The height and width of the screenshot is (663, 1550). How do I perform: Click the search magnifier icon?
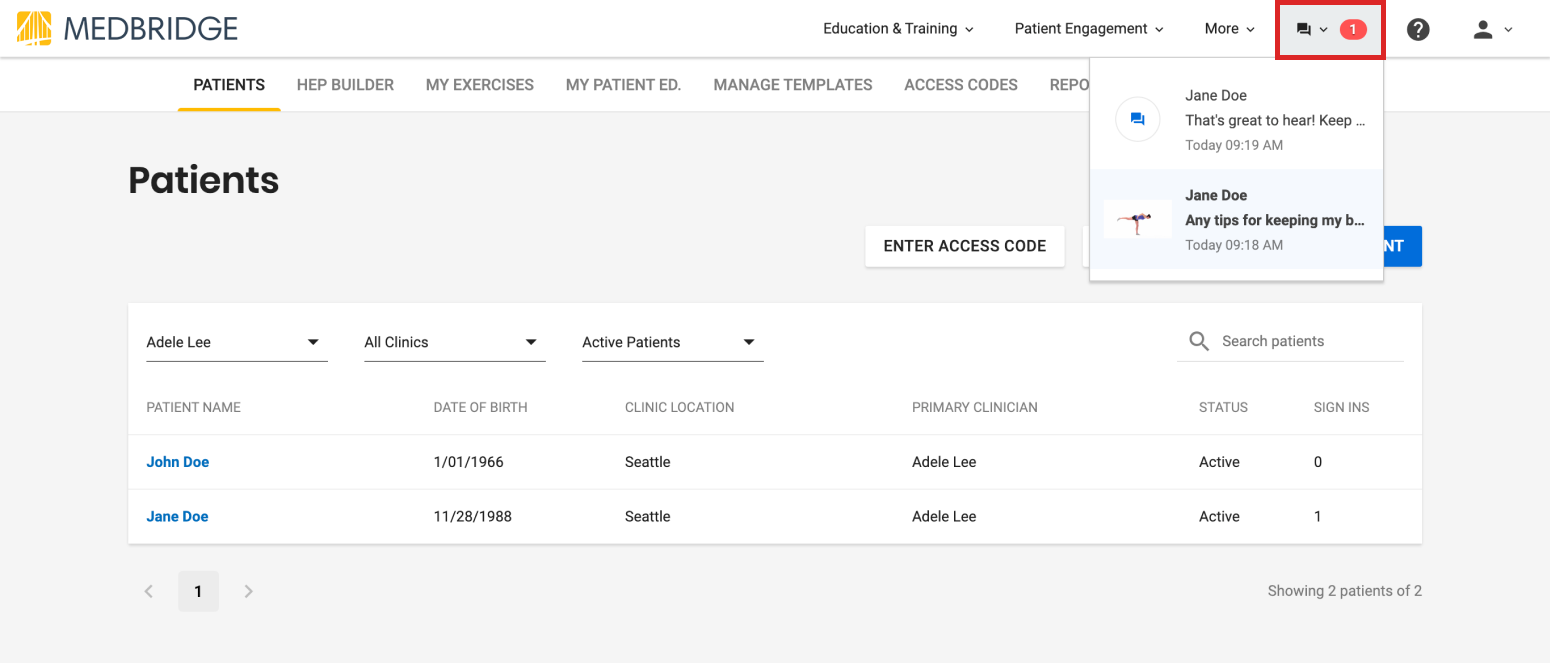(x=1199, y=342)
